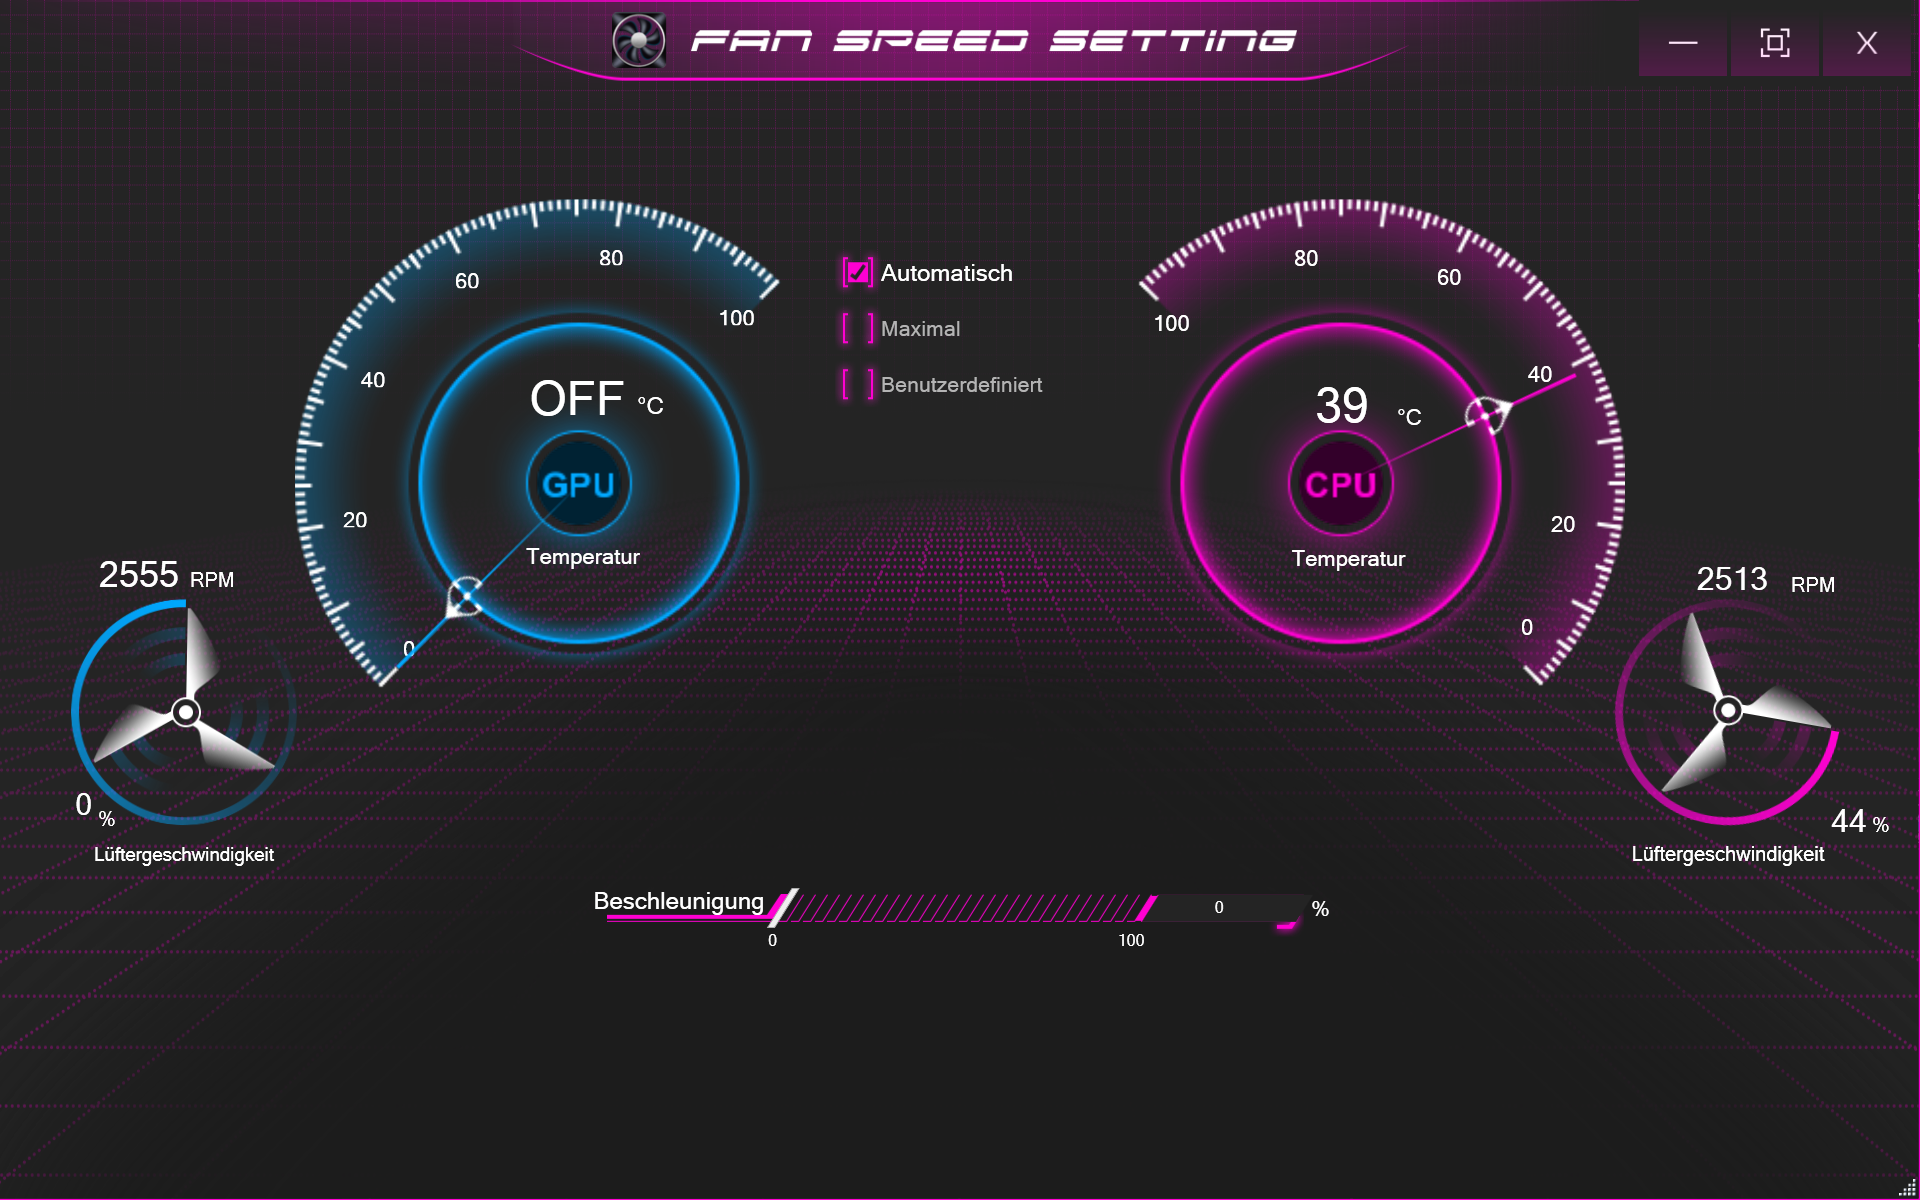This screenshot has height=1200, width=1920.
Task: Click the CPU fan propeller icon
Action: pos(1728,710)
